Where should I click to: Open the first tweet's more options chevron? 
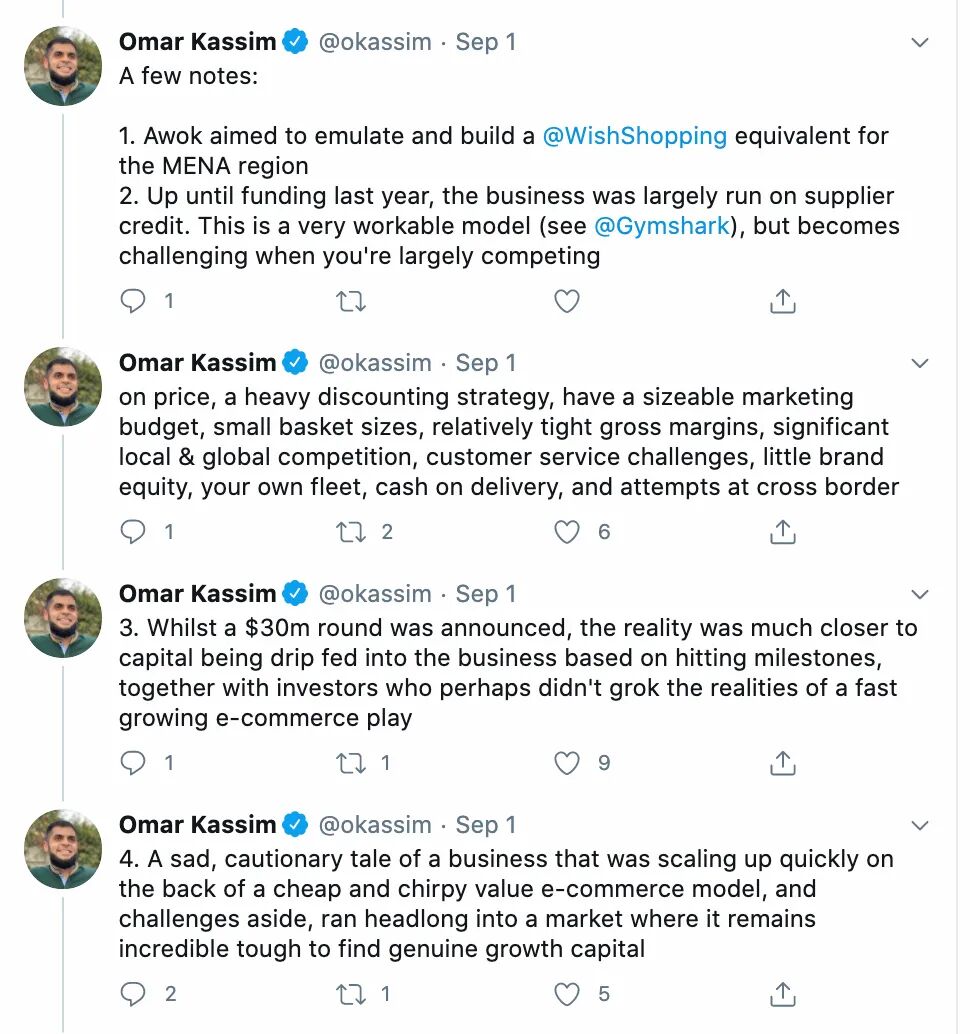pos(920,43)
